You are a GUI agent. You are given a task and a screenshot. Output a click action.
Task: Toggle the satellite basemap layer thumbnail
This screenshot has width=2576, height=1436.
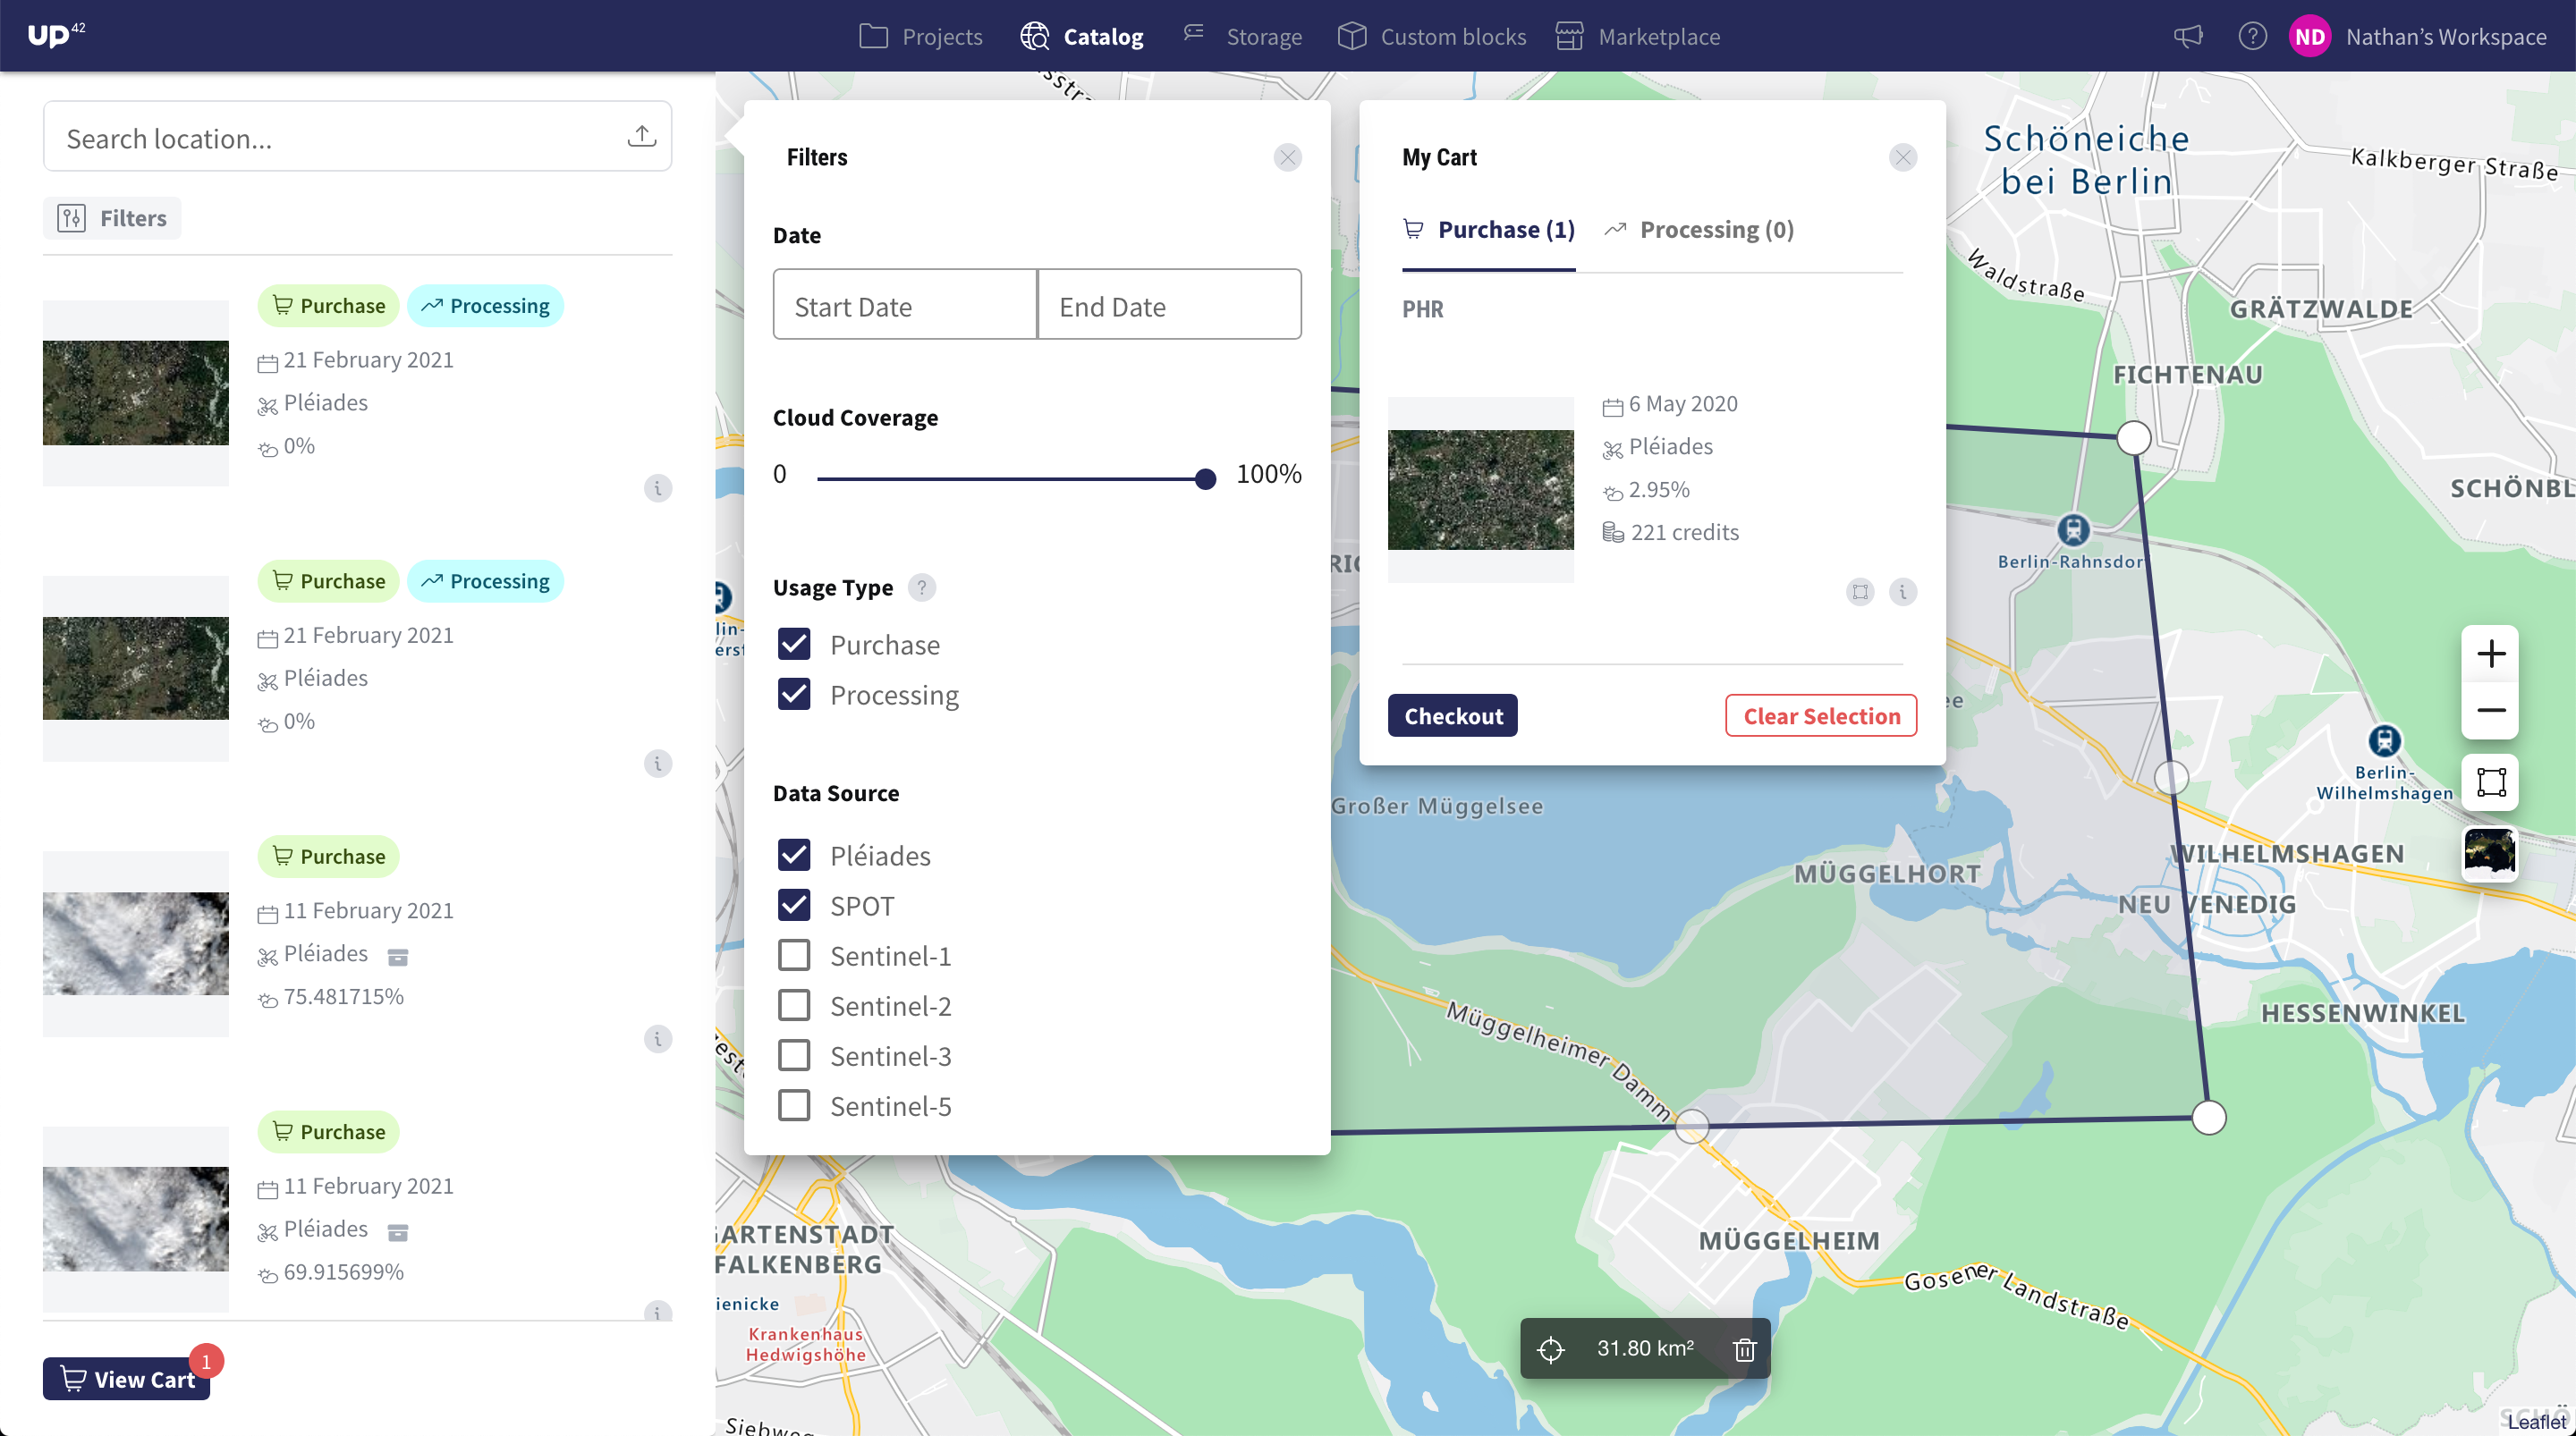click(2490, 853)
